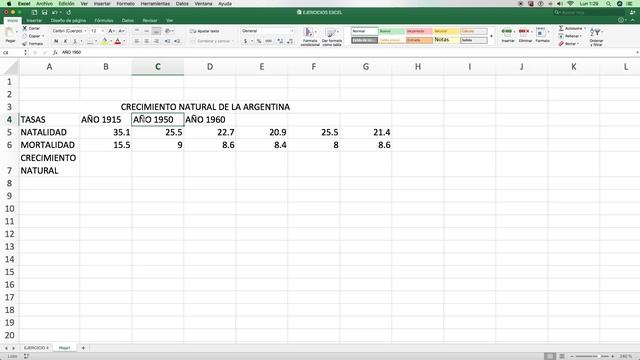Open the Herramientas menu in menu bar
Viewport: 640px width, 360px height.
(x=155, y=3)
